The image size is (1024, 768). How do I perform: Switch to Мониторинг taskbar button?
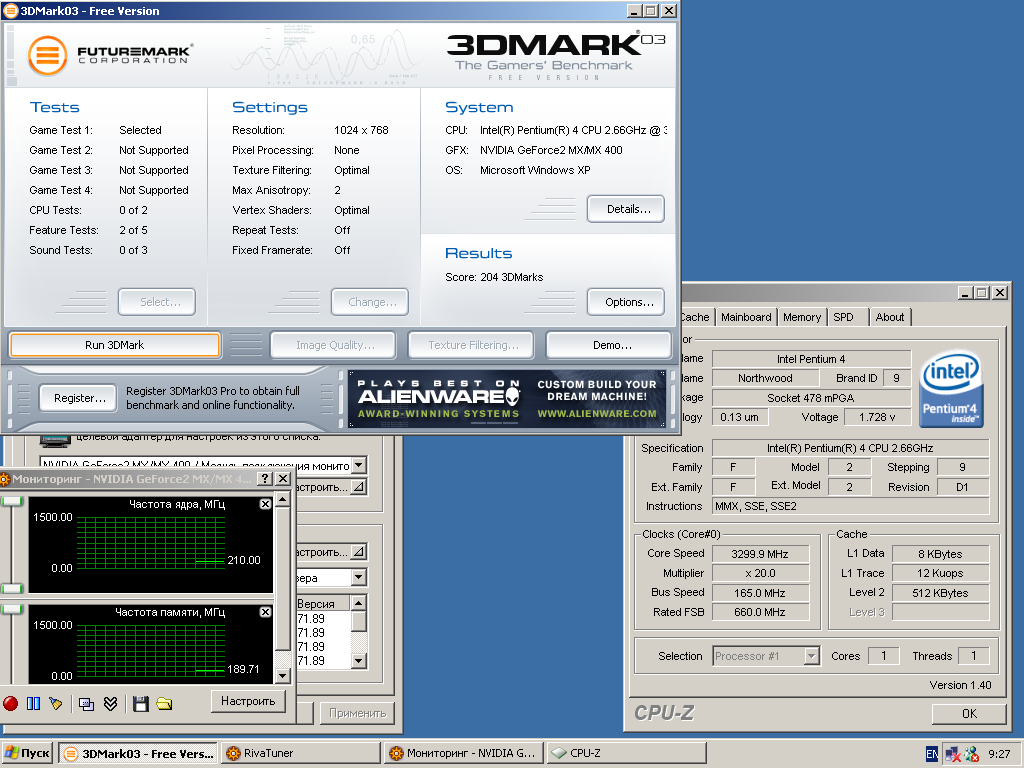463,753
